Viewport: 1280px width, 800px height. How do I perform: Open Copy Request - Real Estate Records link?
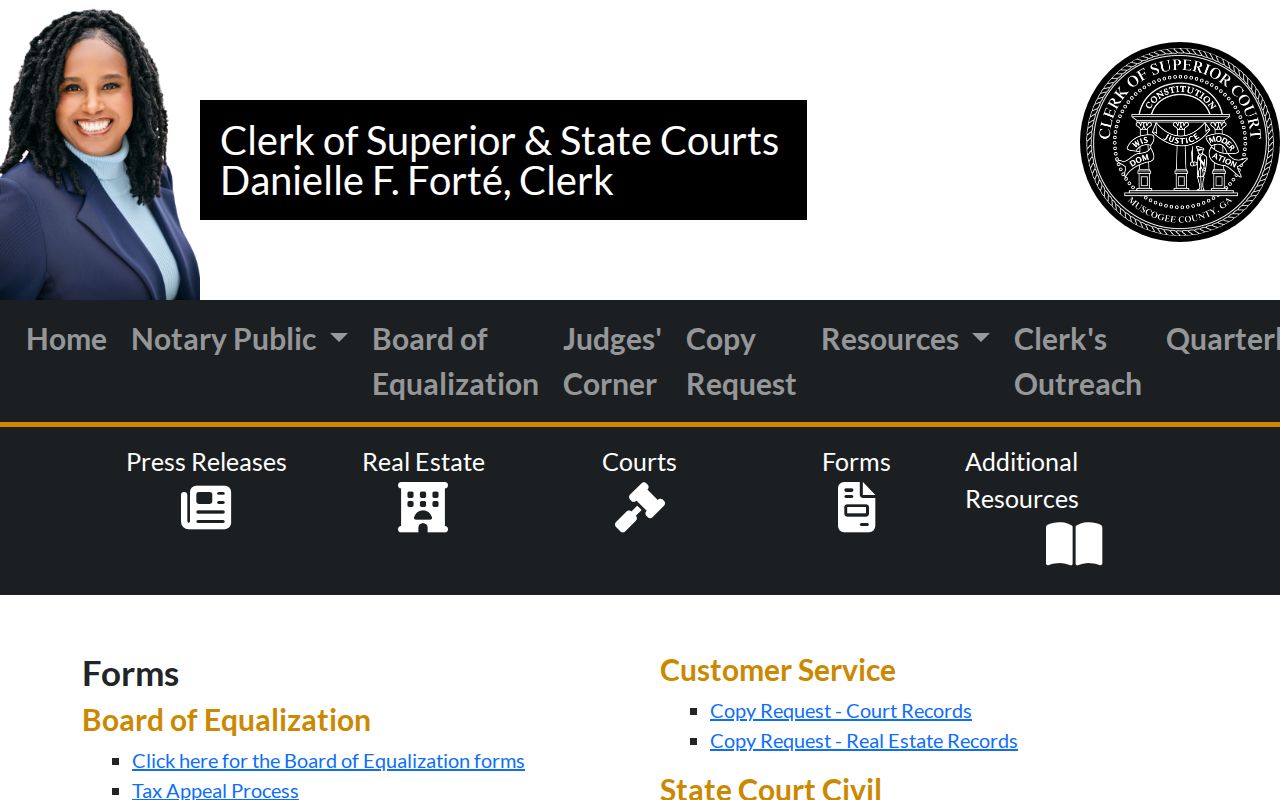click(864, 741)
